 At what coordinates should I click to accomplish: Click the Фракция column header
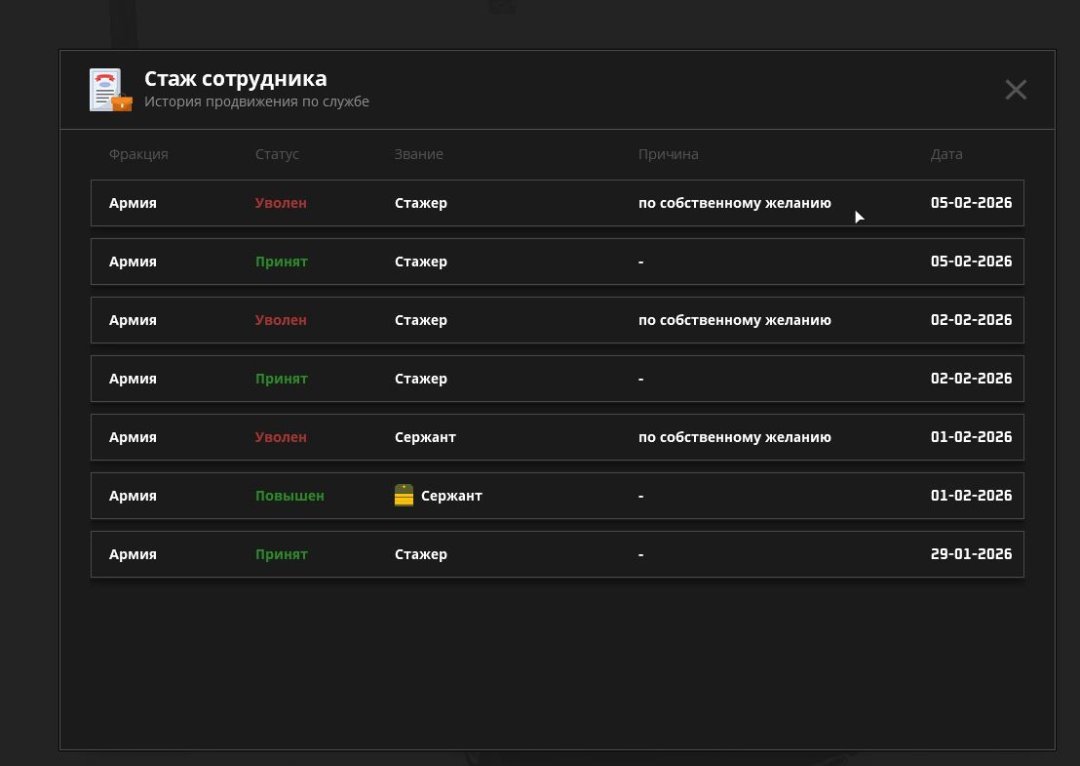pyautogui.click(x=138, y=154)
